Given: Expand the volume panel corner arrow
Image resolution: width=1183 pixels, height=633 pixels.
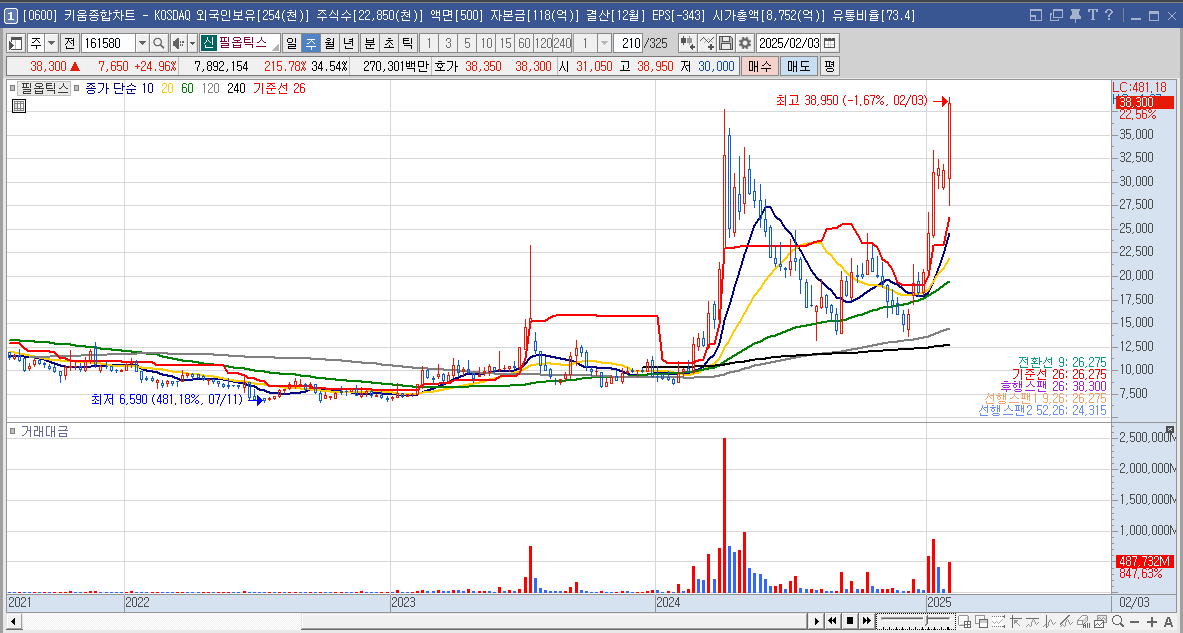Looking at the screenshot, I should [x=1170, y=429].
